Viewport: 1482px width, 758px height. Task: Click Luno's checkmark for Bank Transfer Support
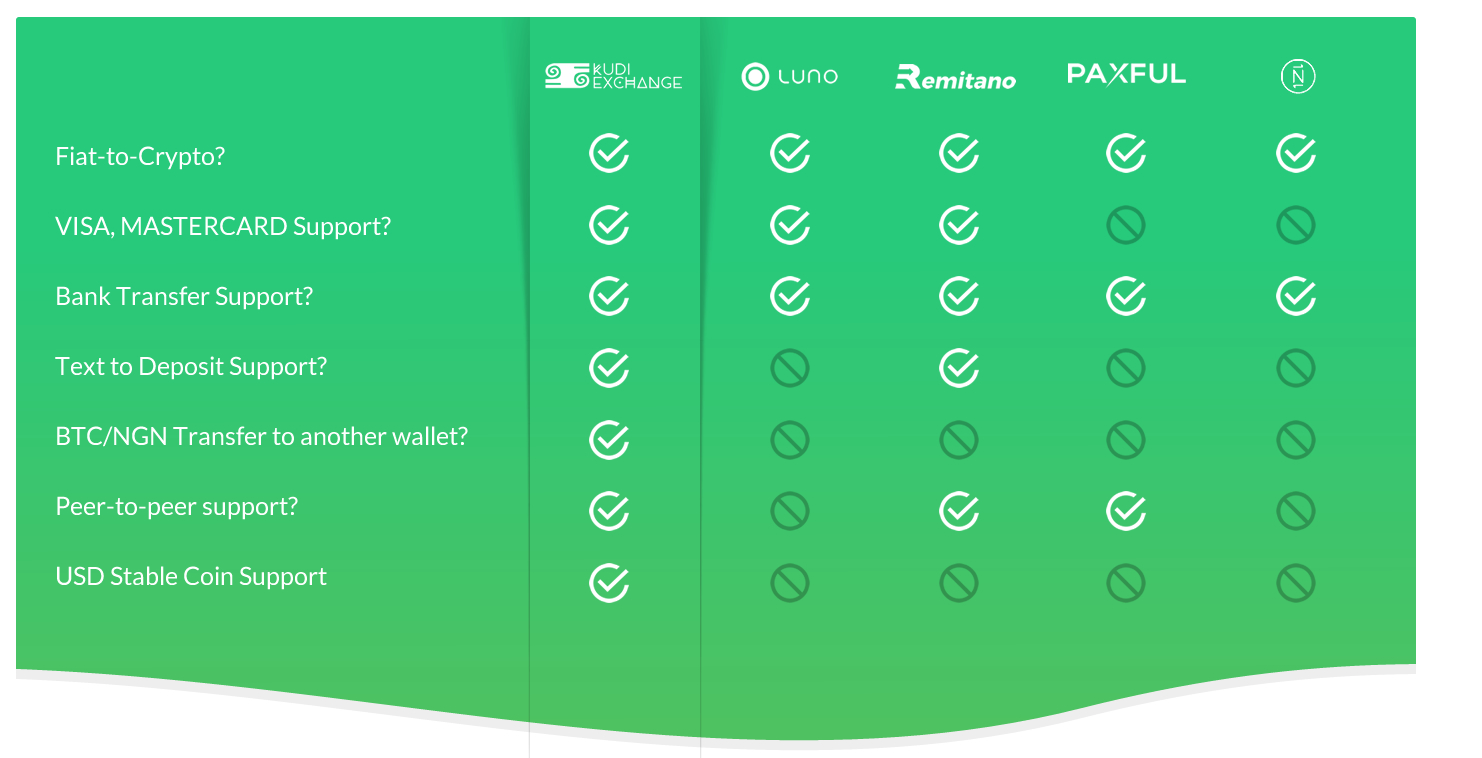(790, 296)
